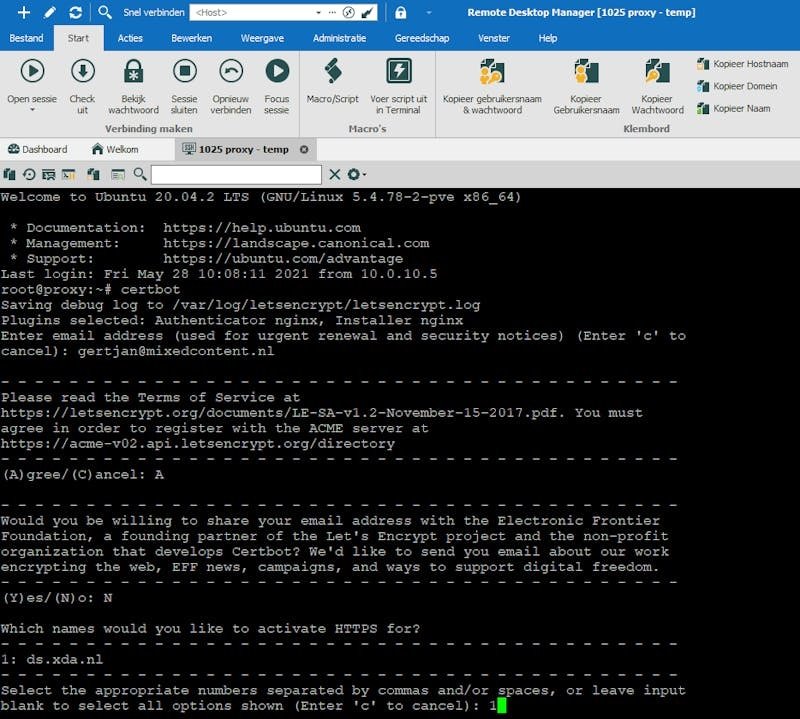
Task: Click the pencil edit icon in the title bar
Action: click(49, 12)
